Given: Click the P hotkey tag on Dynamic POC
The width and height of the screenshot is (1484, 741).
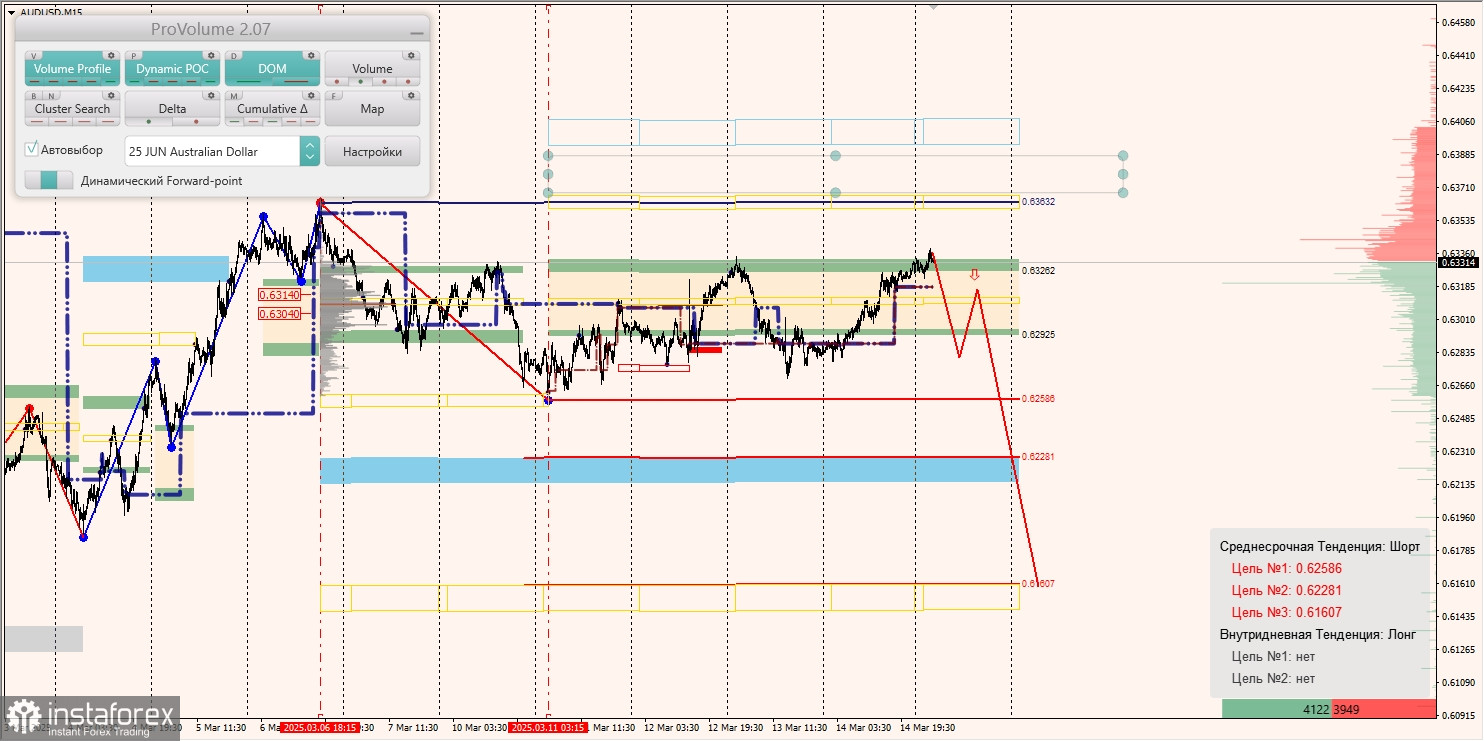Looking at the screenshot, I should pos(134,56).
